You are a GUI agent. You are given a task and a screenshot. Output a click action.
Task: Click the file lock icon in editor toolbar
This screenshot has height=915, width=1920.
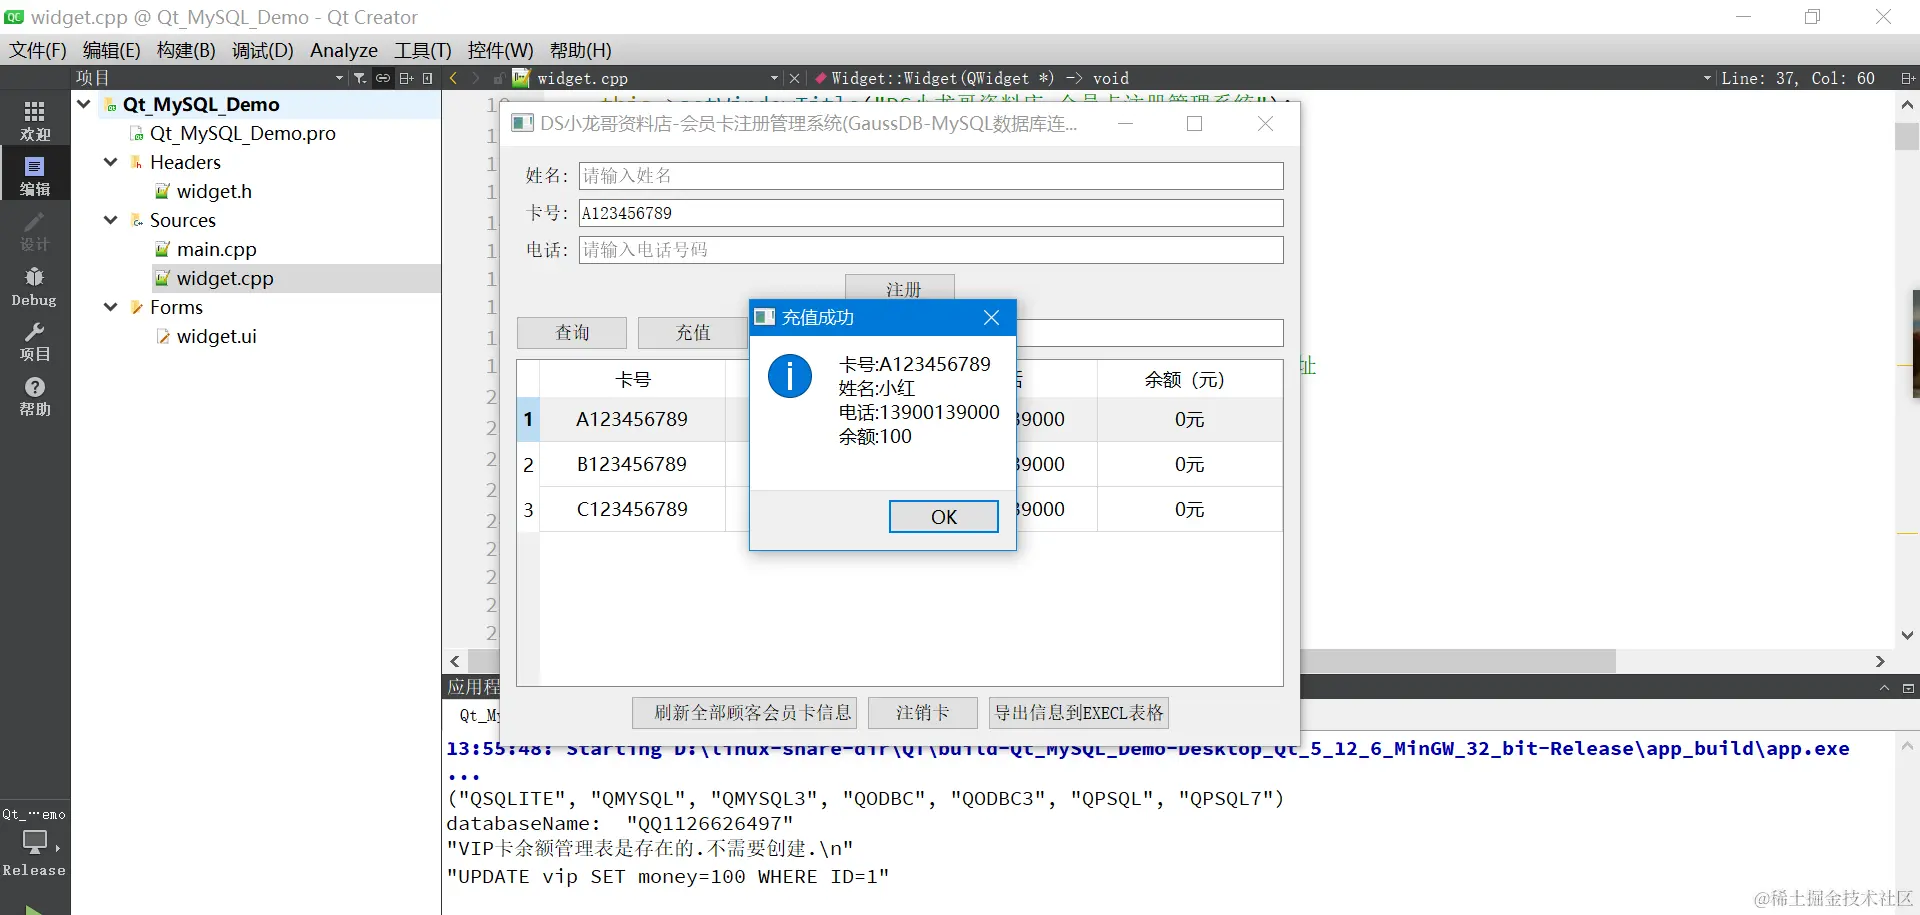[x=498, y=78]
